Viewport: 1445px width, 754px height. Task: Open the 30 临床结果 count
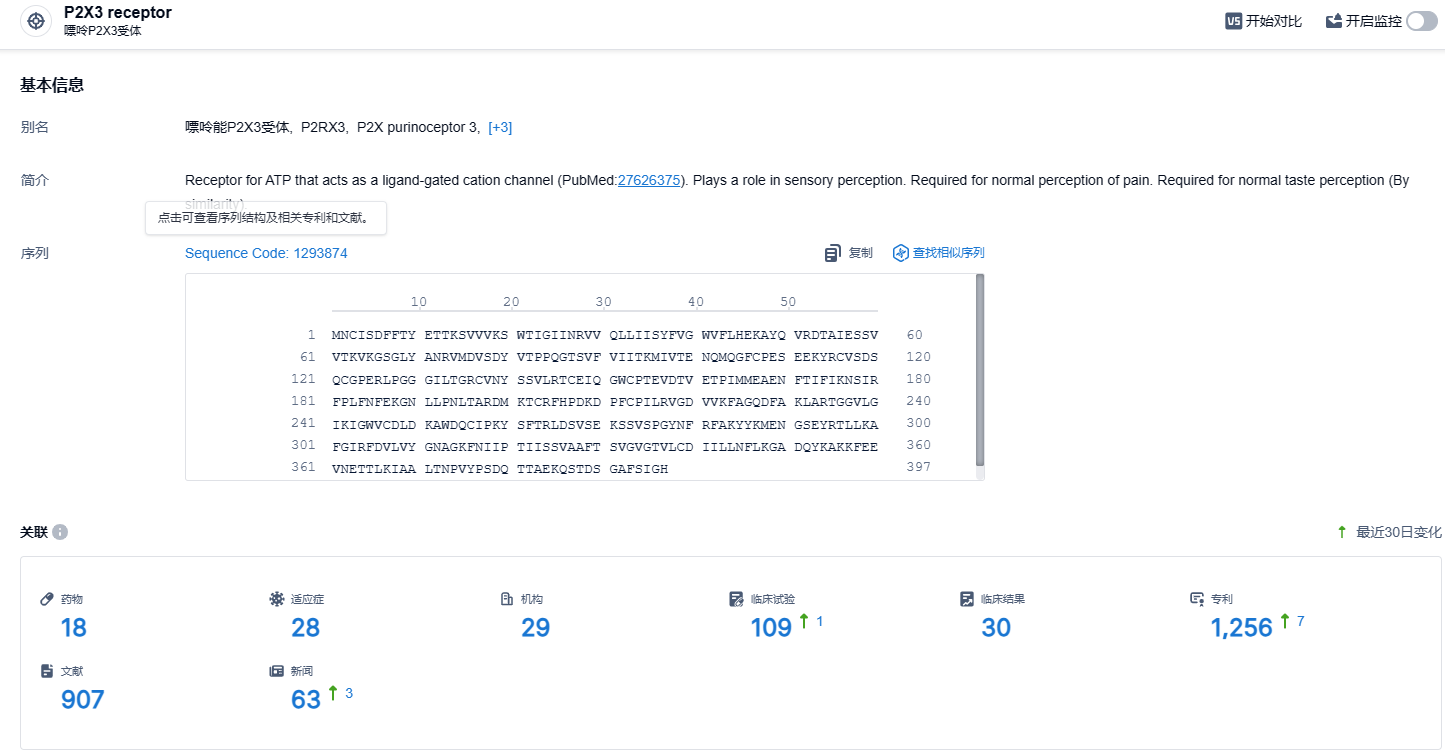click(x=996, y=627)
